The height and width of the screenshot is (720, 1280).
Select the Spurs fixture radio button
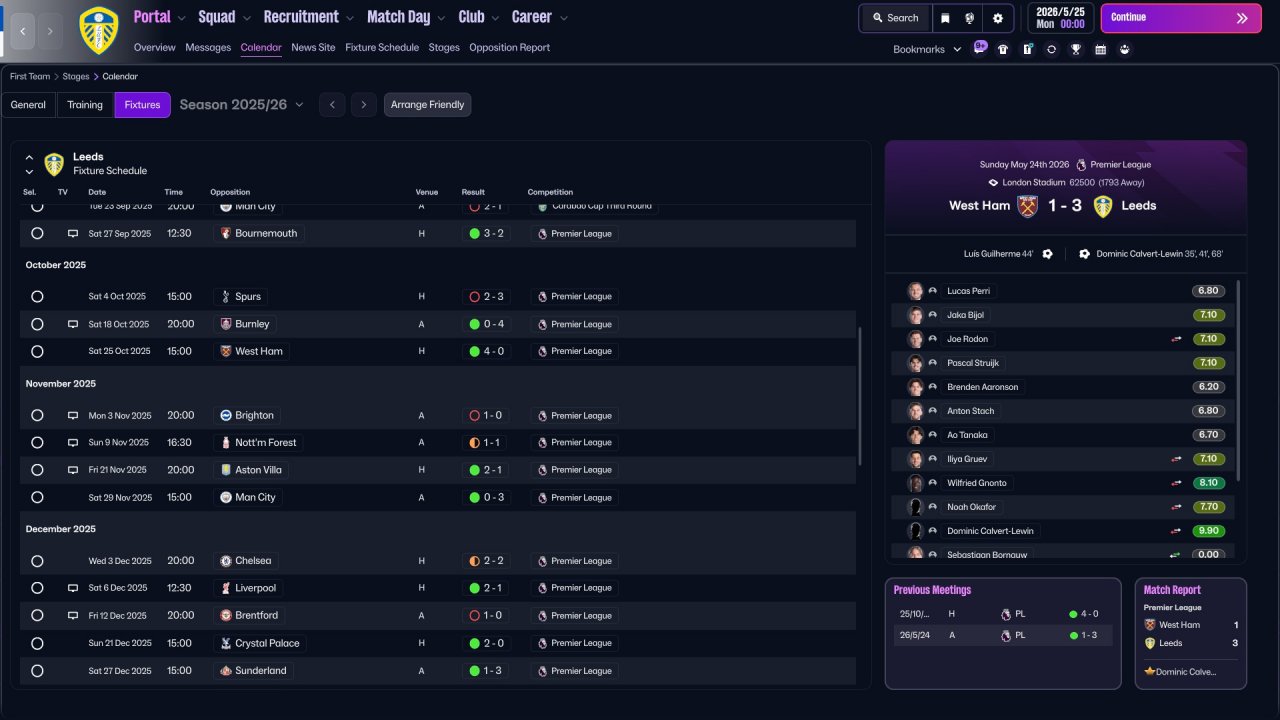[x=37, y=297]
